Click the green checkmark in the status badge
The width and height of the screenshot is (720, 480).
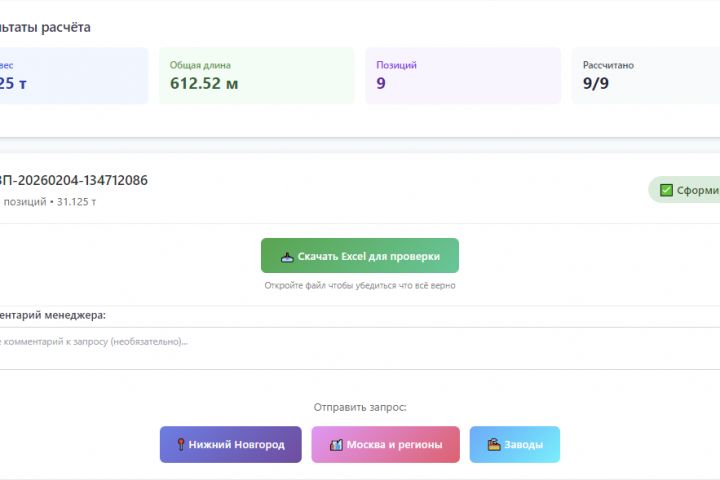coord(666,190)
